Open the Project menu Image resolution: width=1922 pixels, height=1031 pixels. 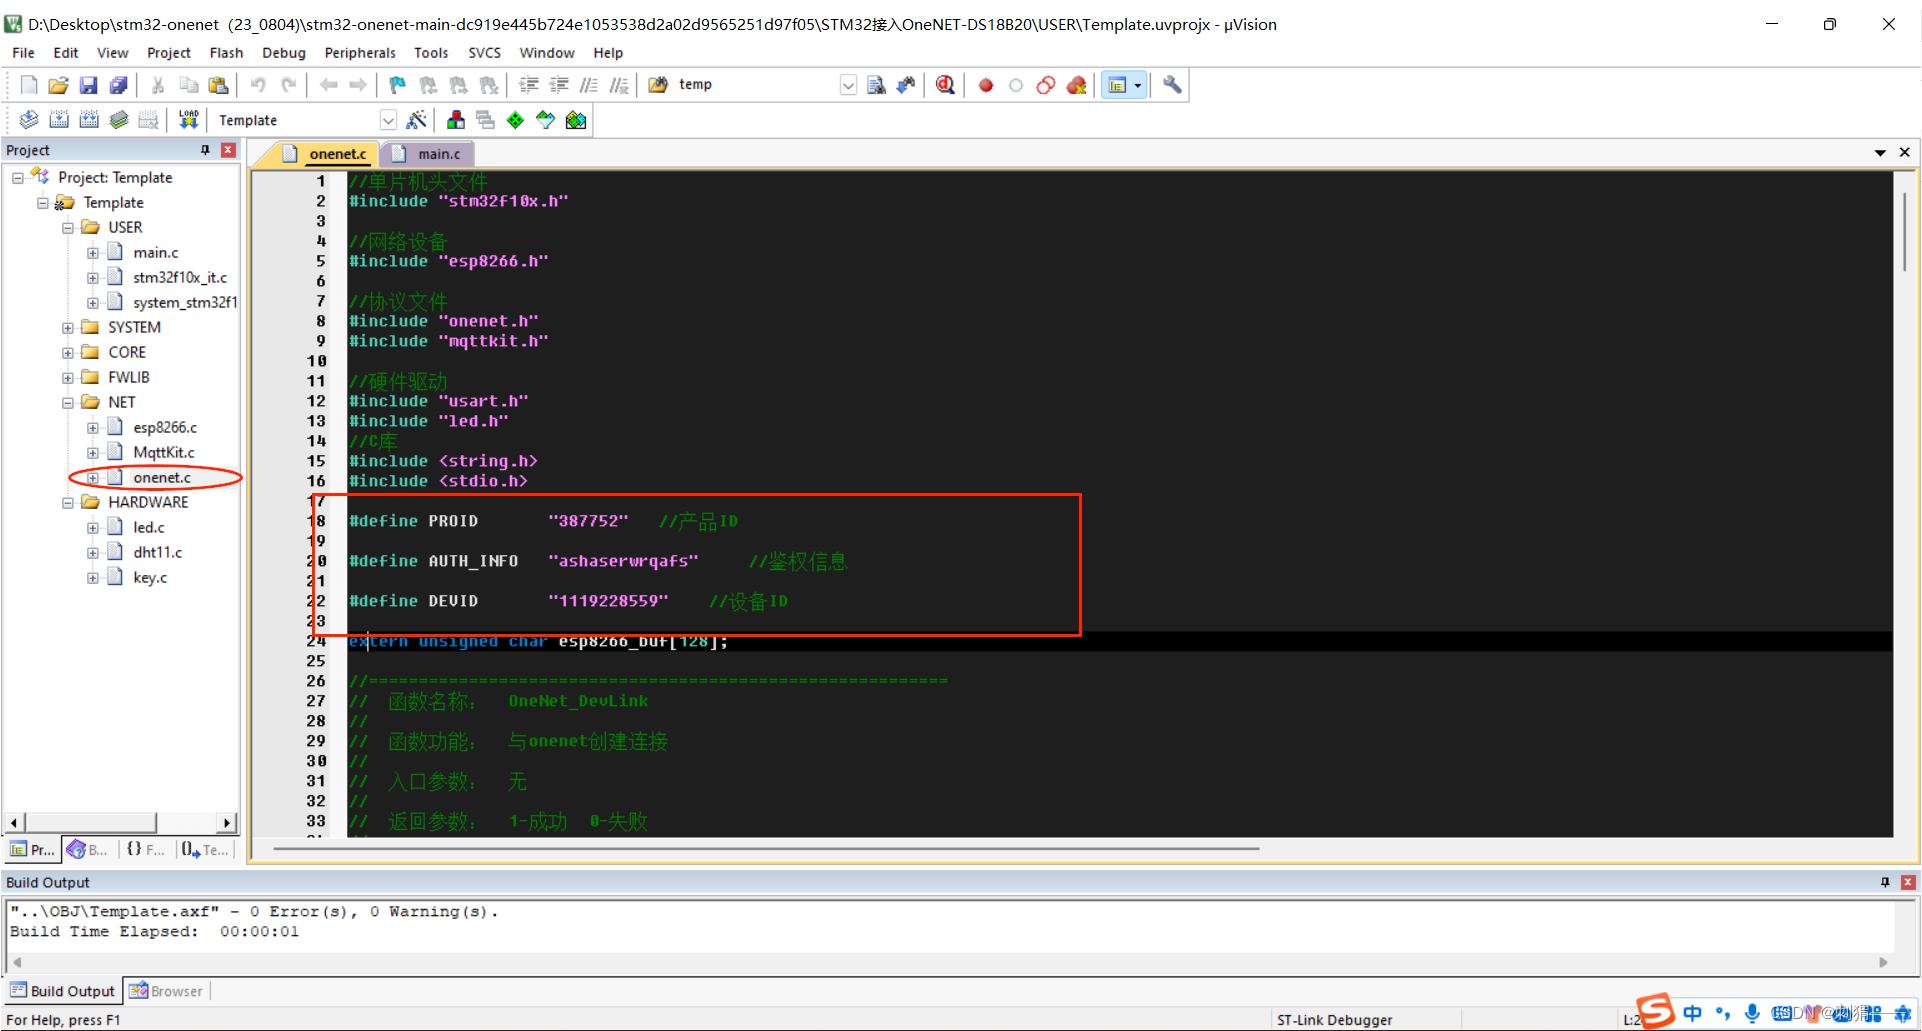[168, 53]
